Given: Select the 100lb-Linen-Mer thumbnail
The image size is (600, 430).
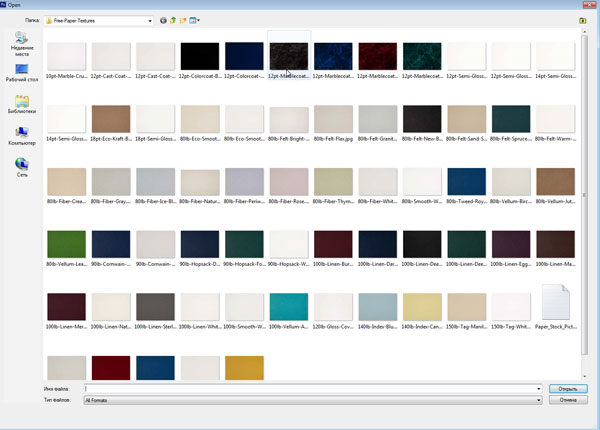Looking at the screenshot, I should pos(67,307).
